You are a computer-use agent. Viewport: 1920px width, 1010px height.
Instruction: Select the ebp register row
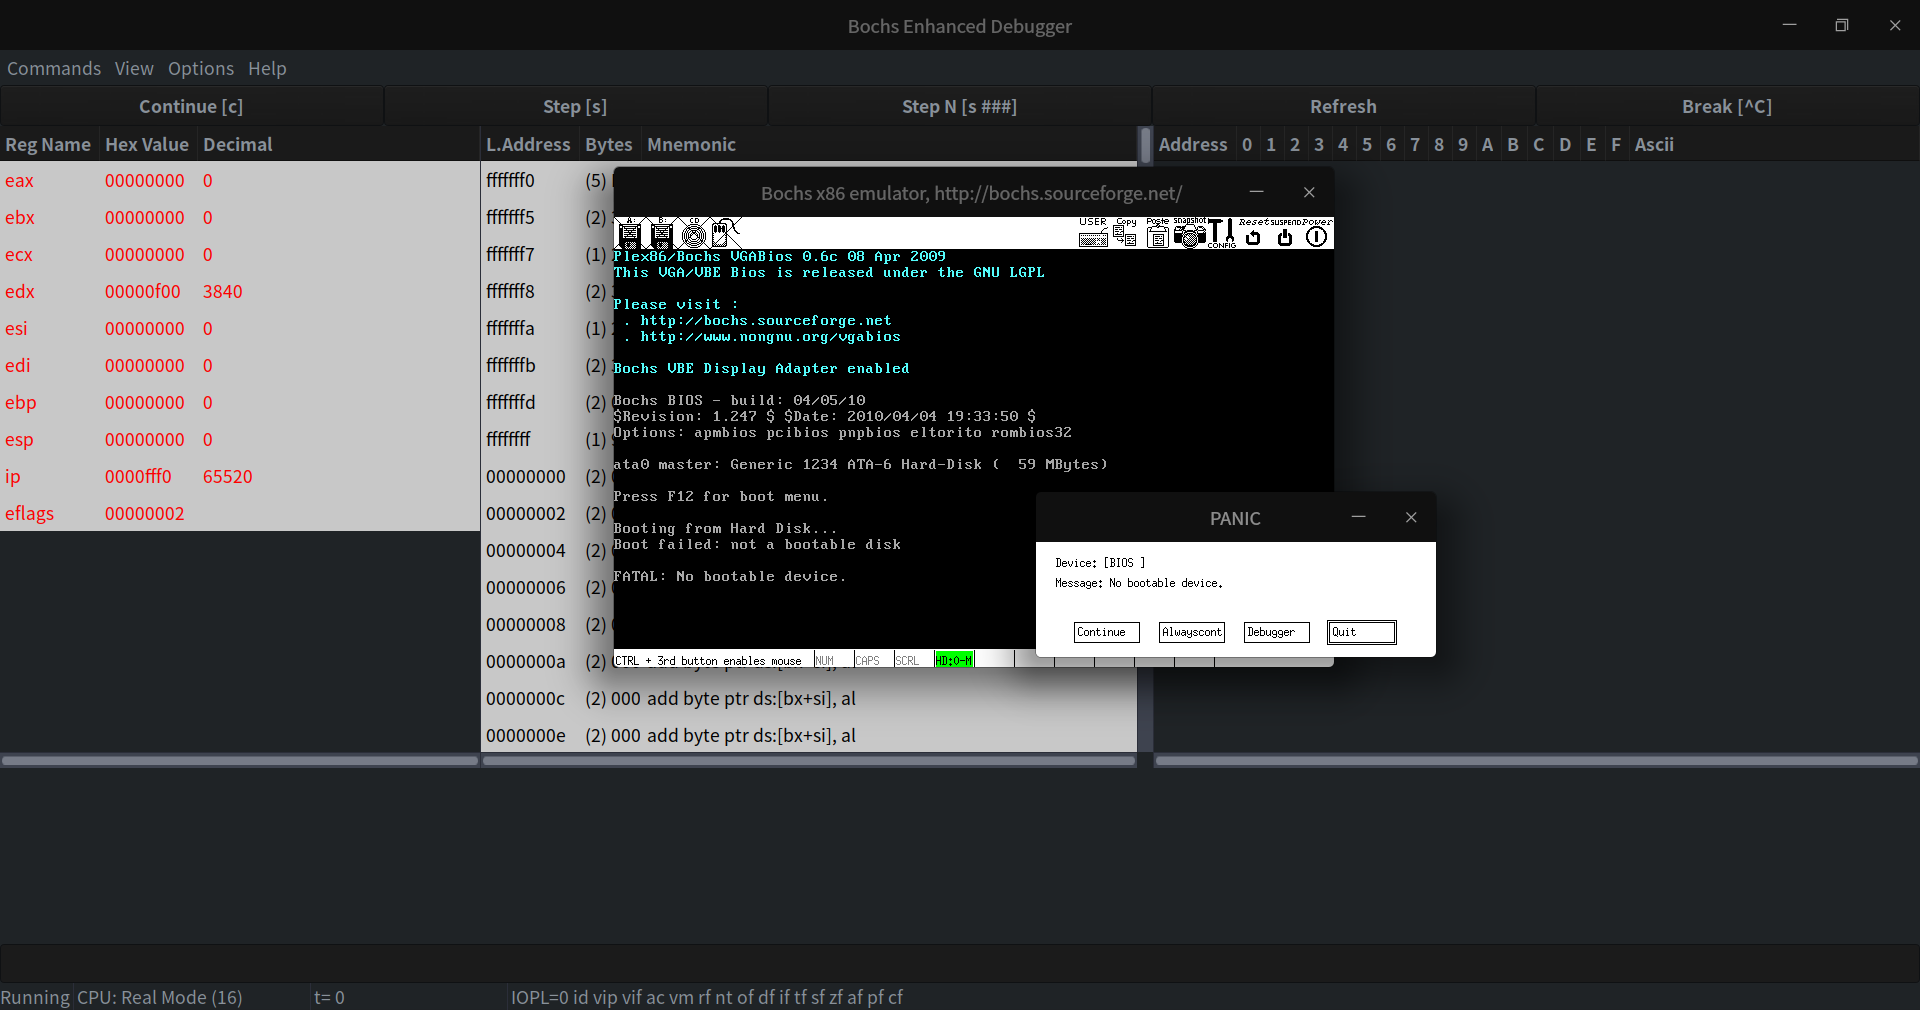240,402
